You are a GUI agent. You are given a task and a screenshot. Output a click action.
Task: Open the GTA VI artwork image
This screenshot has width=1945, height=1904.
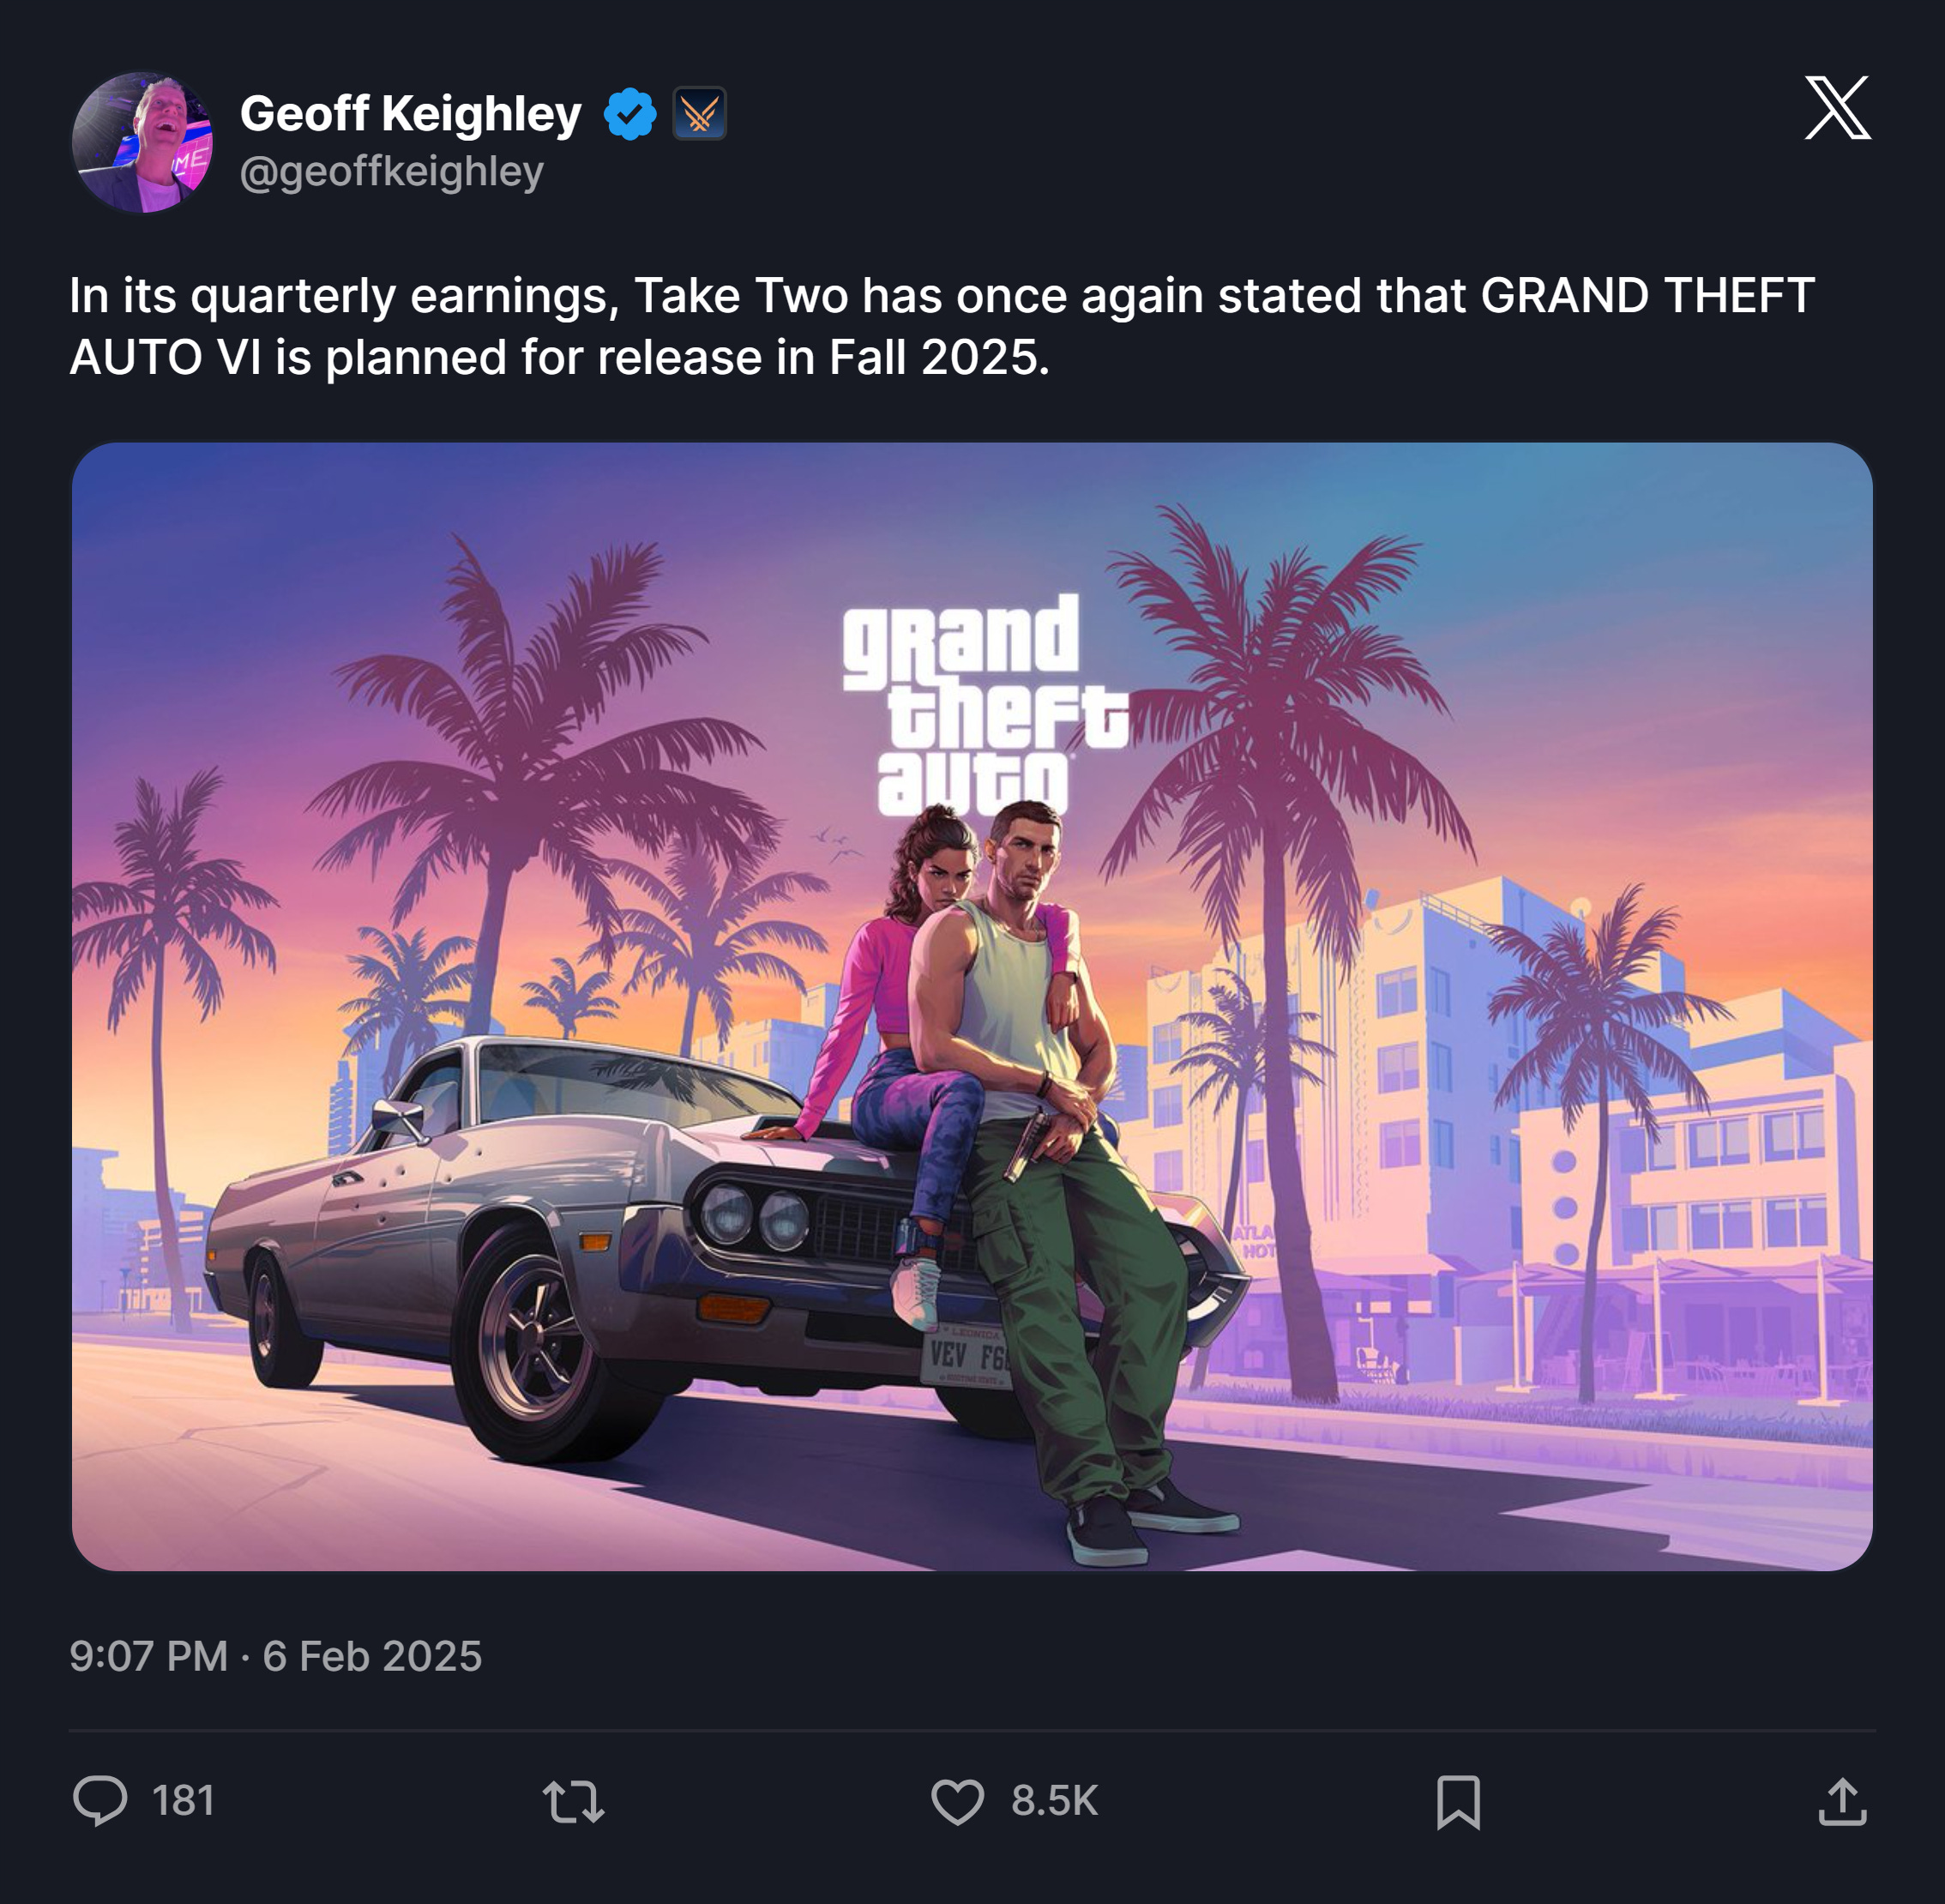point(972,1006)
